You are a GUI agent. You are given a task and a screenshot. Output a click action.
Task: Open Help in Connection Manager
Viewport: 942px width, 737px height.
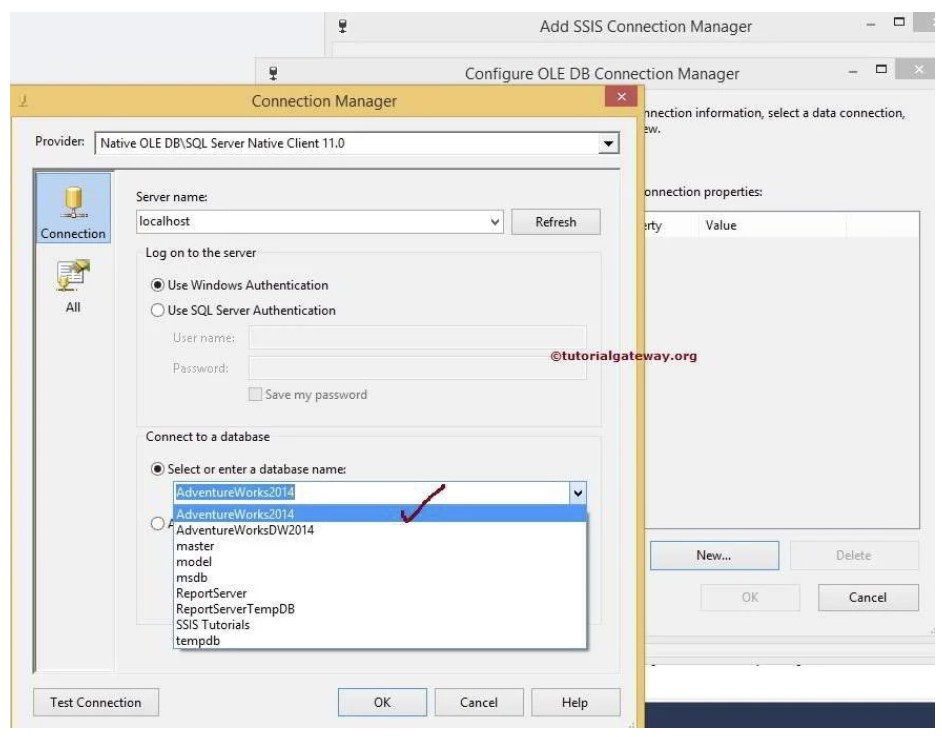click(575, 702)
